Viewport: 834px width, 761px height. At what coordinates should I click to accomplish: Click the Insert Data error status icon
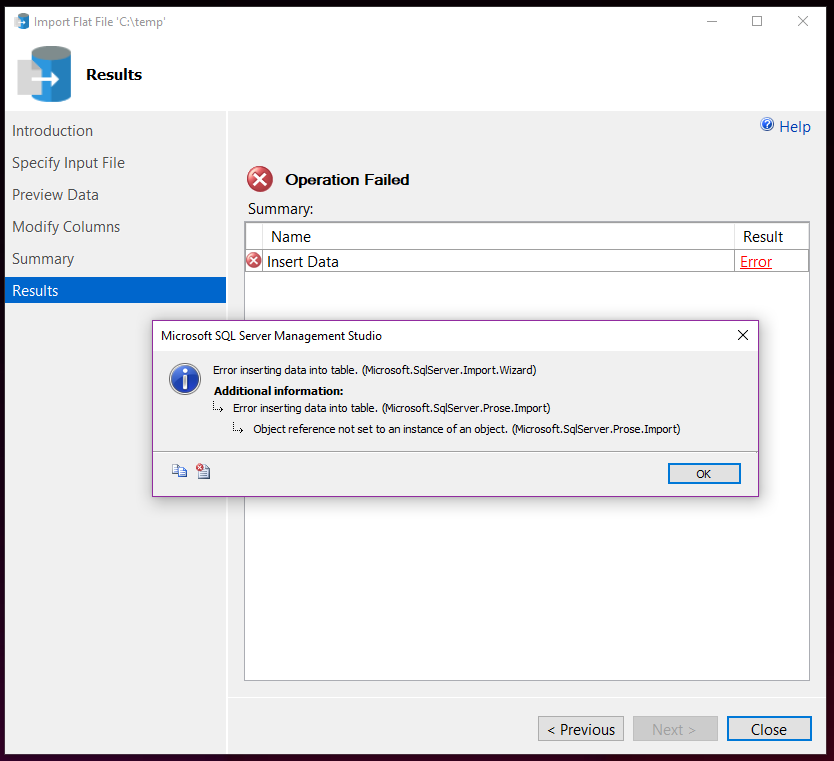coord(254,261)
